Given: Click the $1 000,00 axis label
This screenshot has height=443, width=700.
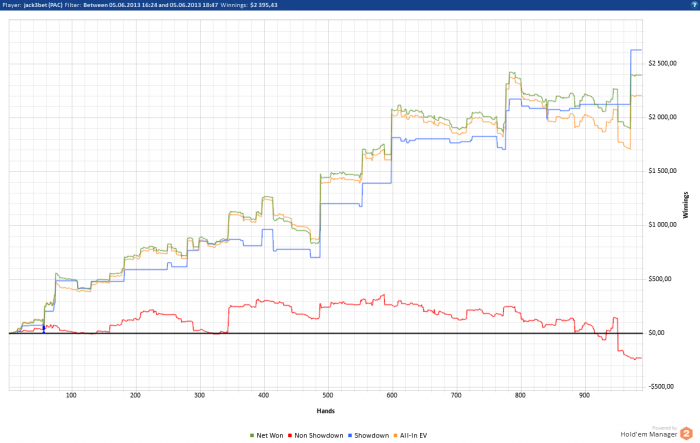Looking at the screenshot, I should (662, 225).
